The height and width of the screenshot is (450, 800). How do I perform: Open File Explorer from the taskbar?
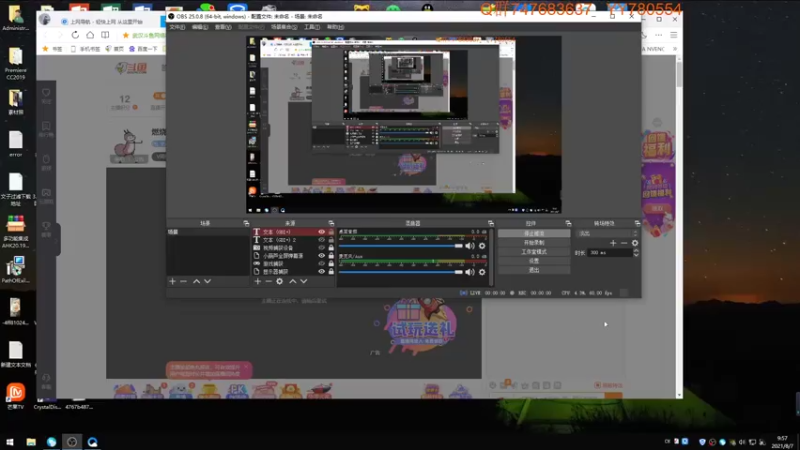[x=31, y=442]
